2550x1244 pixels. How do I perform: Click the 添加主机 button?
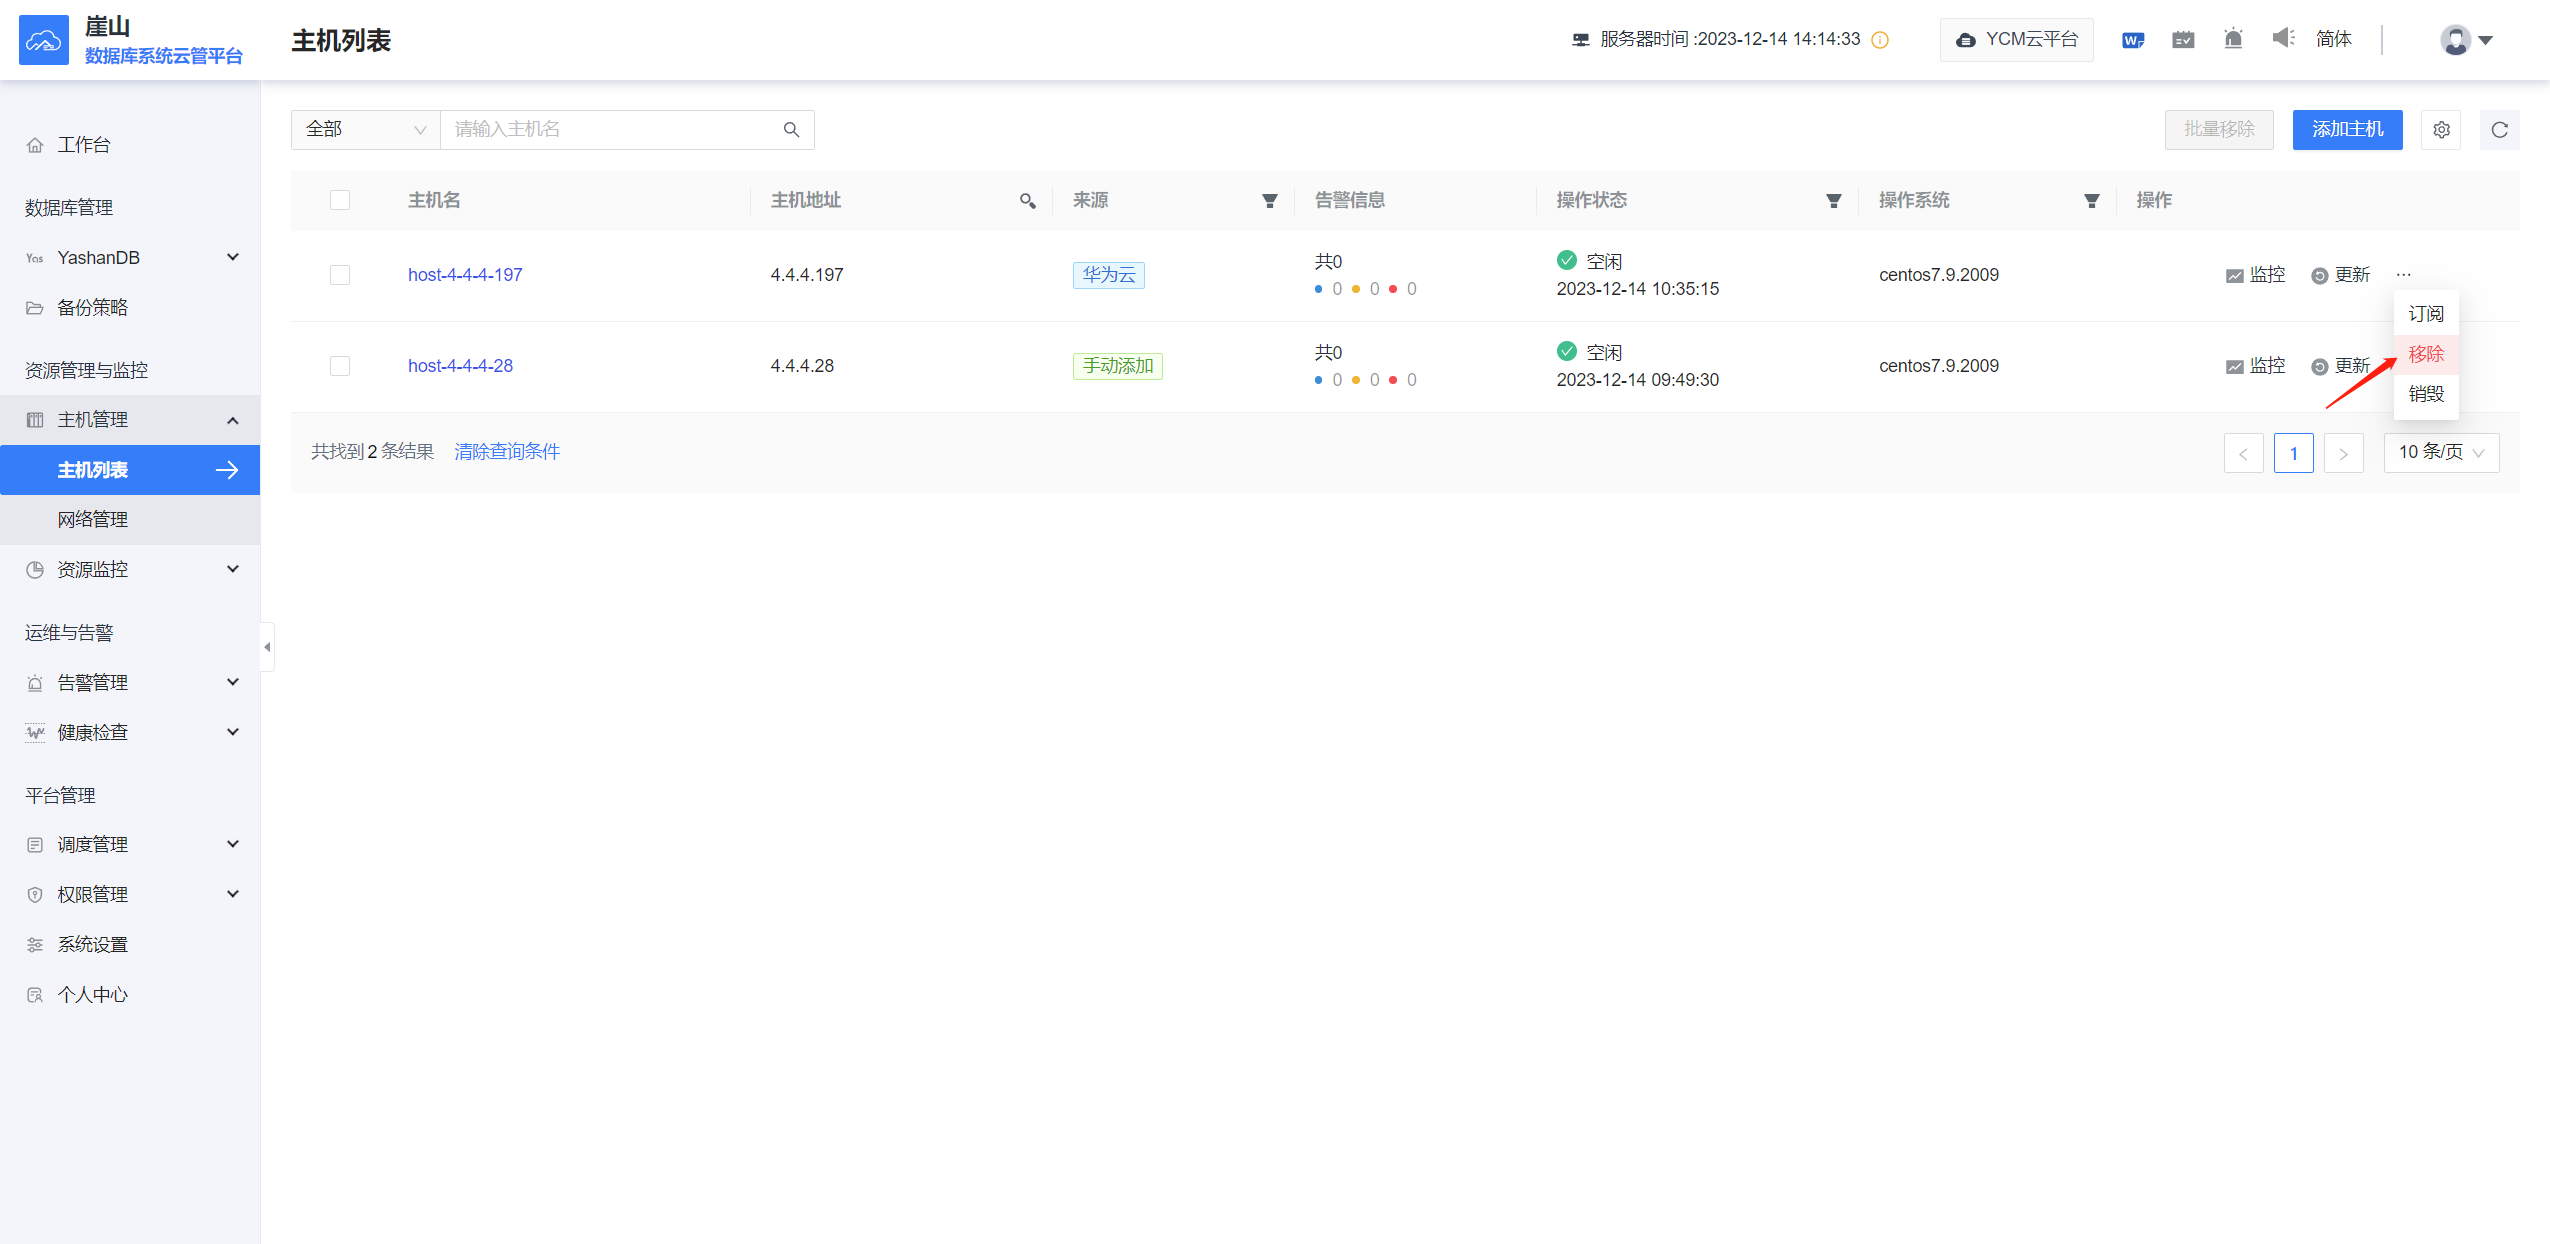point(2346,130)
